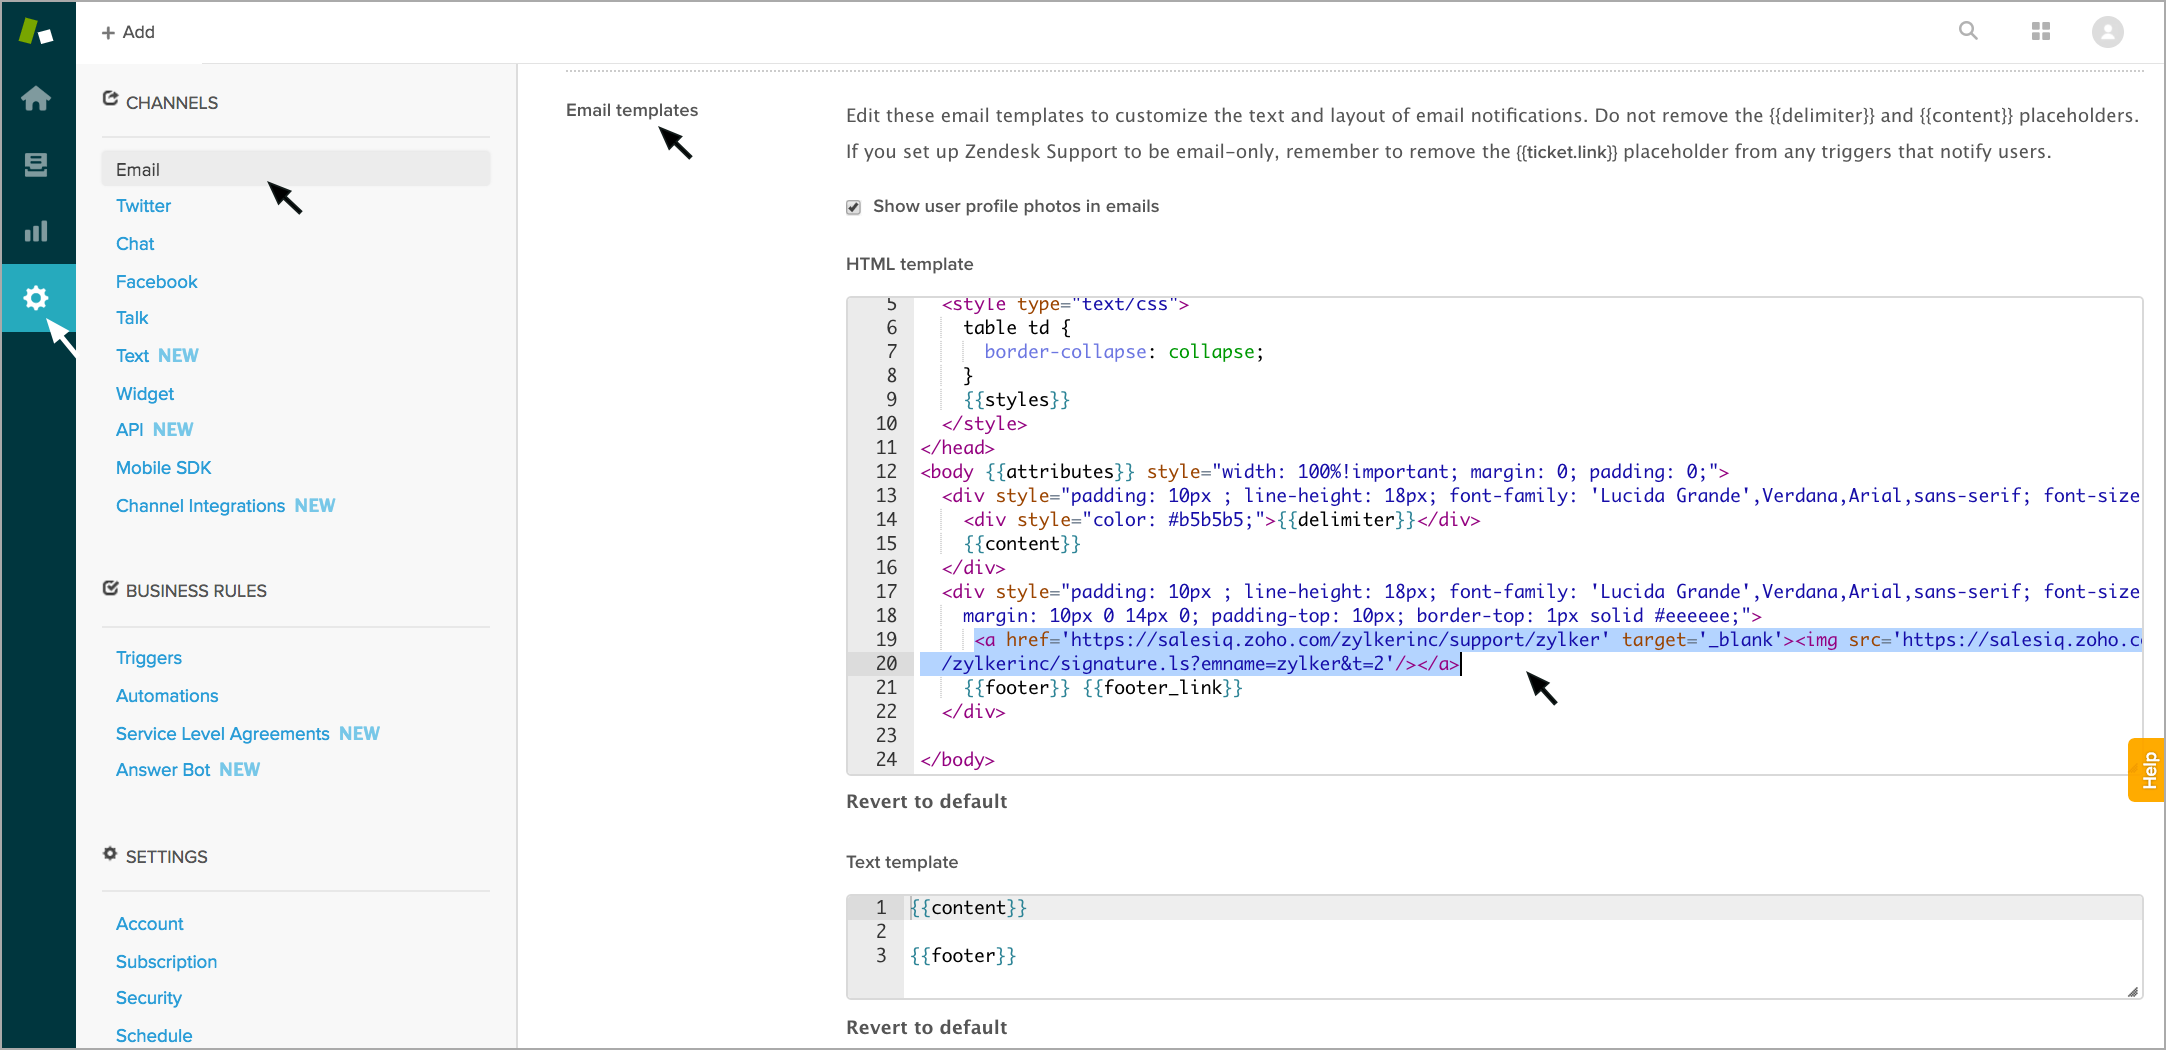Screen dimensions: 2166x1050
Task: Revert HTML template to default
Action: tap(926, 802)
